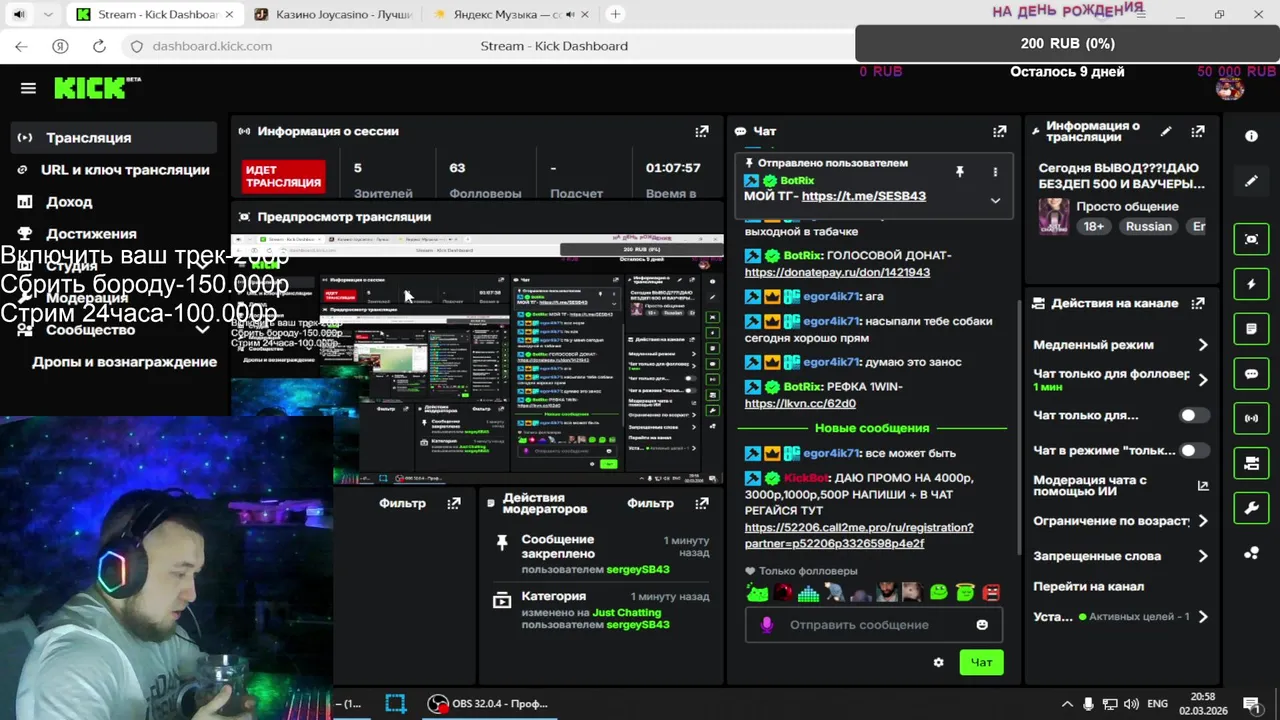Open the user avatar menu
The height and width of the screenshot is (720, 1280).
click(x=1230, y=88)
